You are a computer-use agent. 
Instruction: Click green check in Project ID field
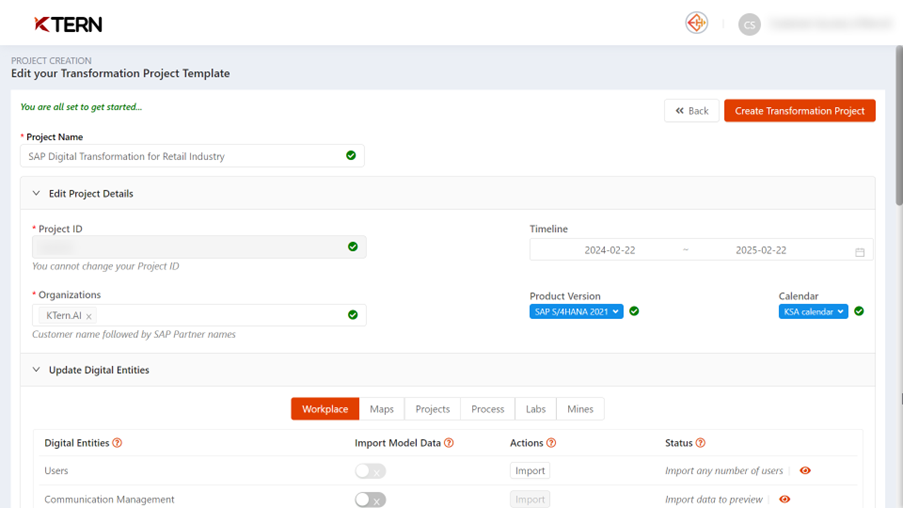point(353,247)
